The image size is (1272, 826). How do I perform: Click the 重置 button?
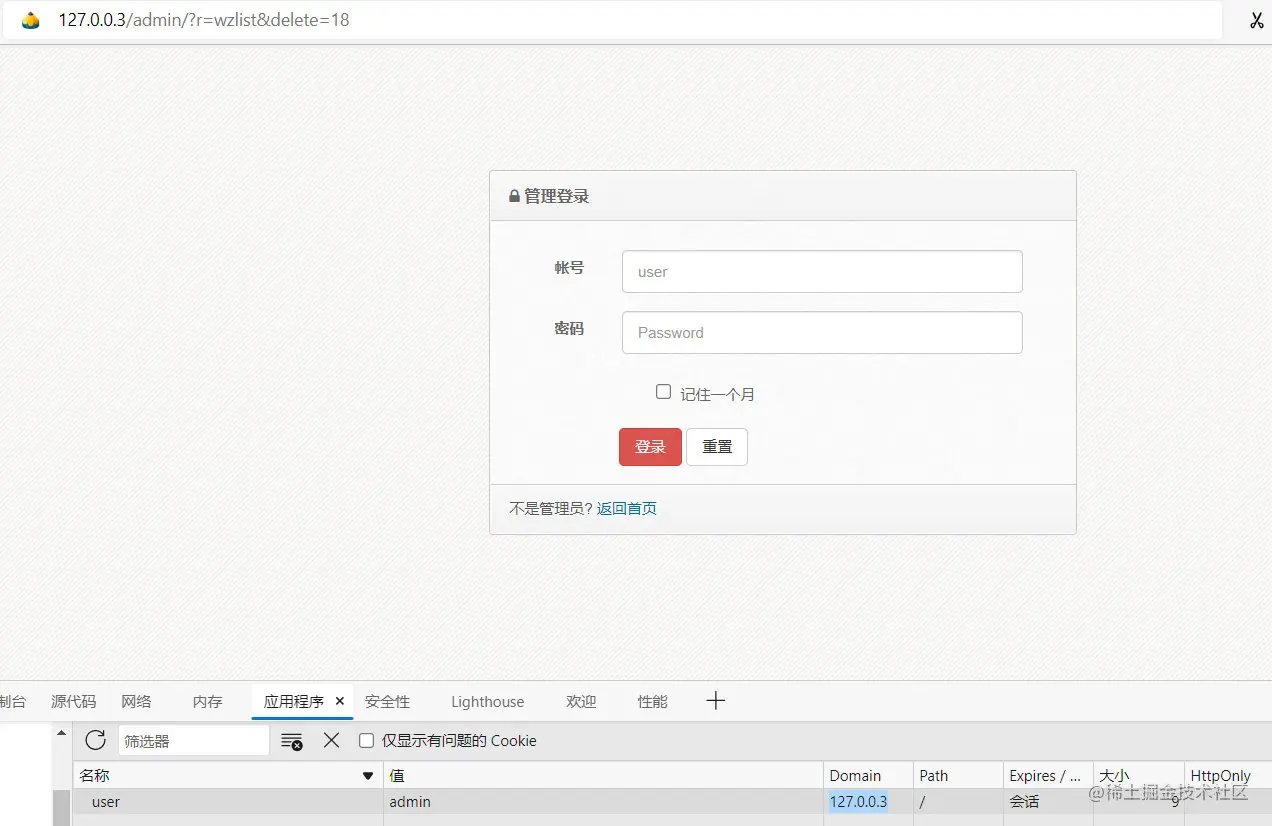tap(717, 447)
